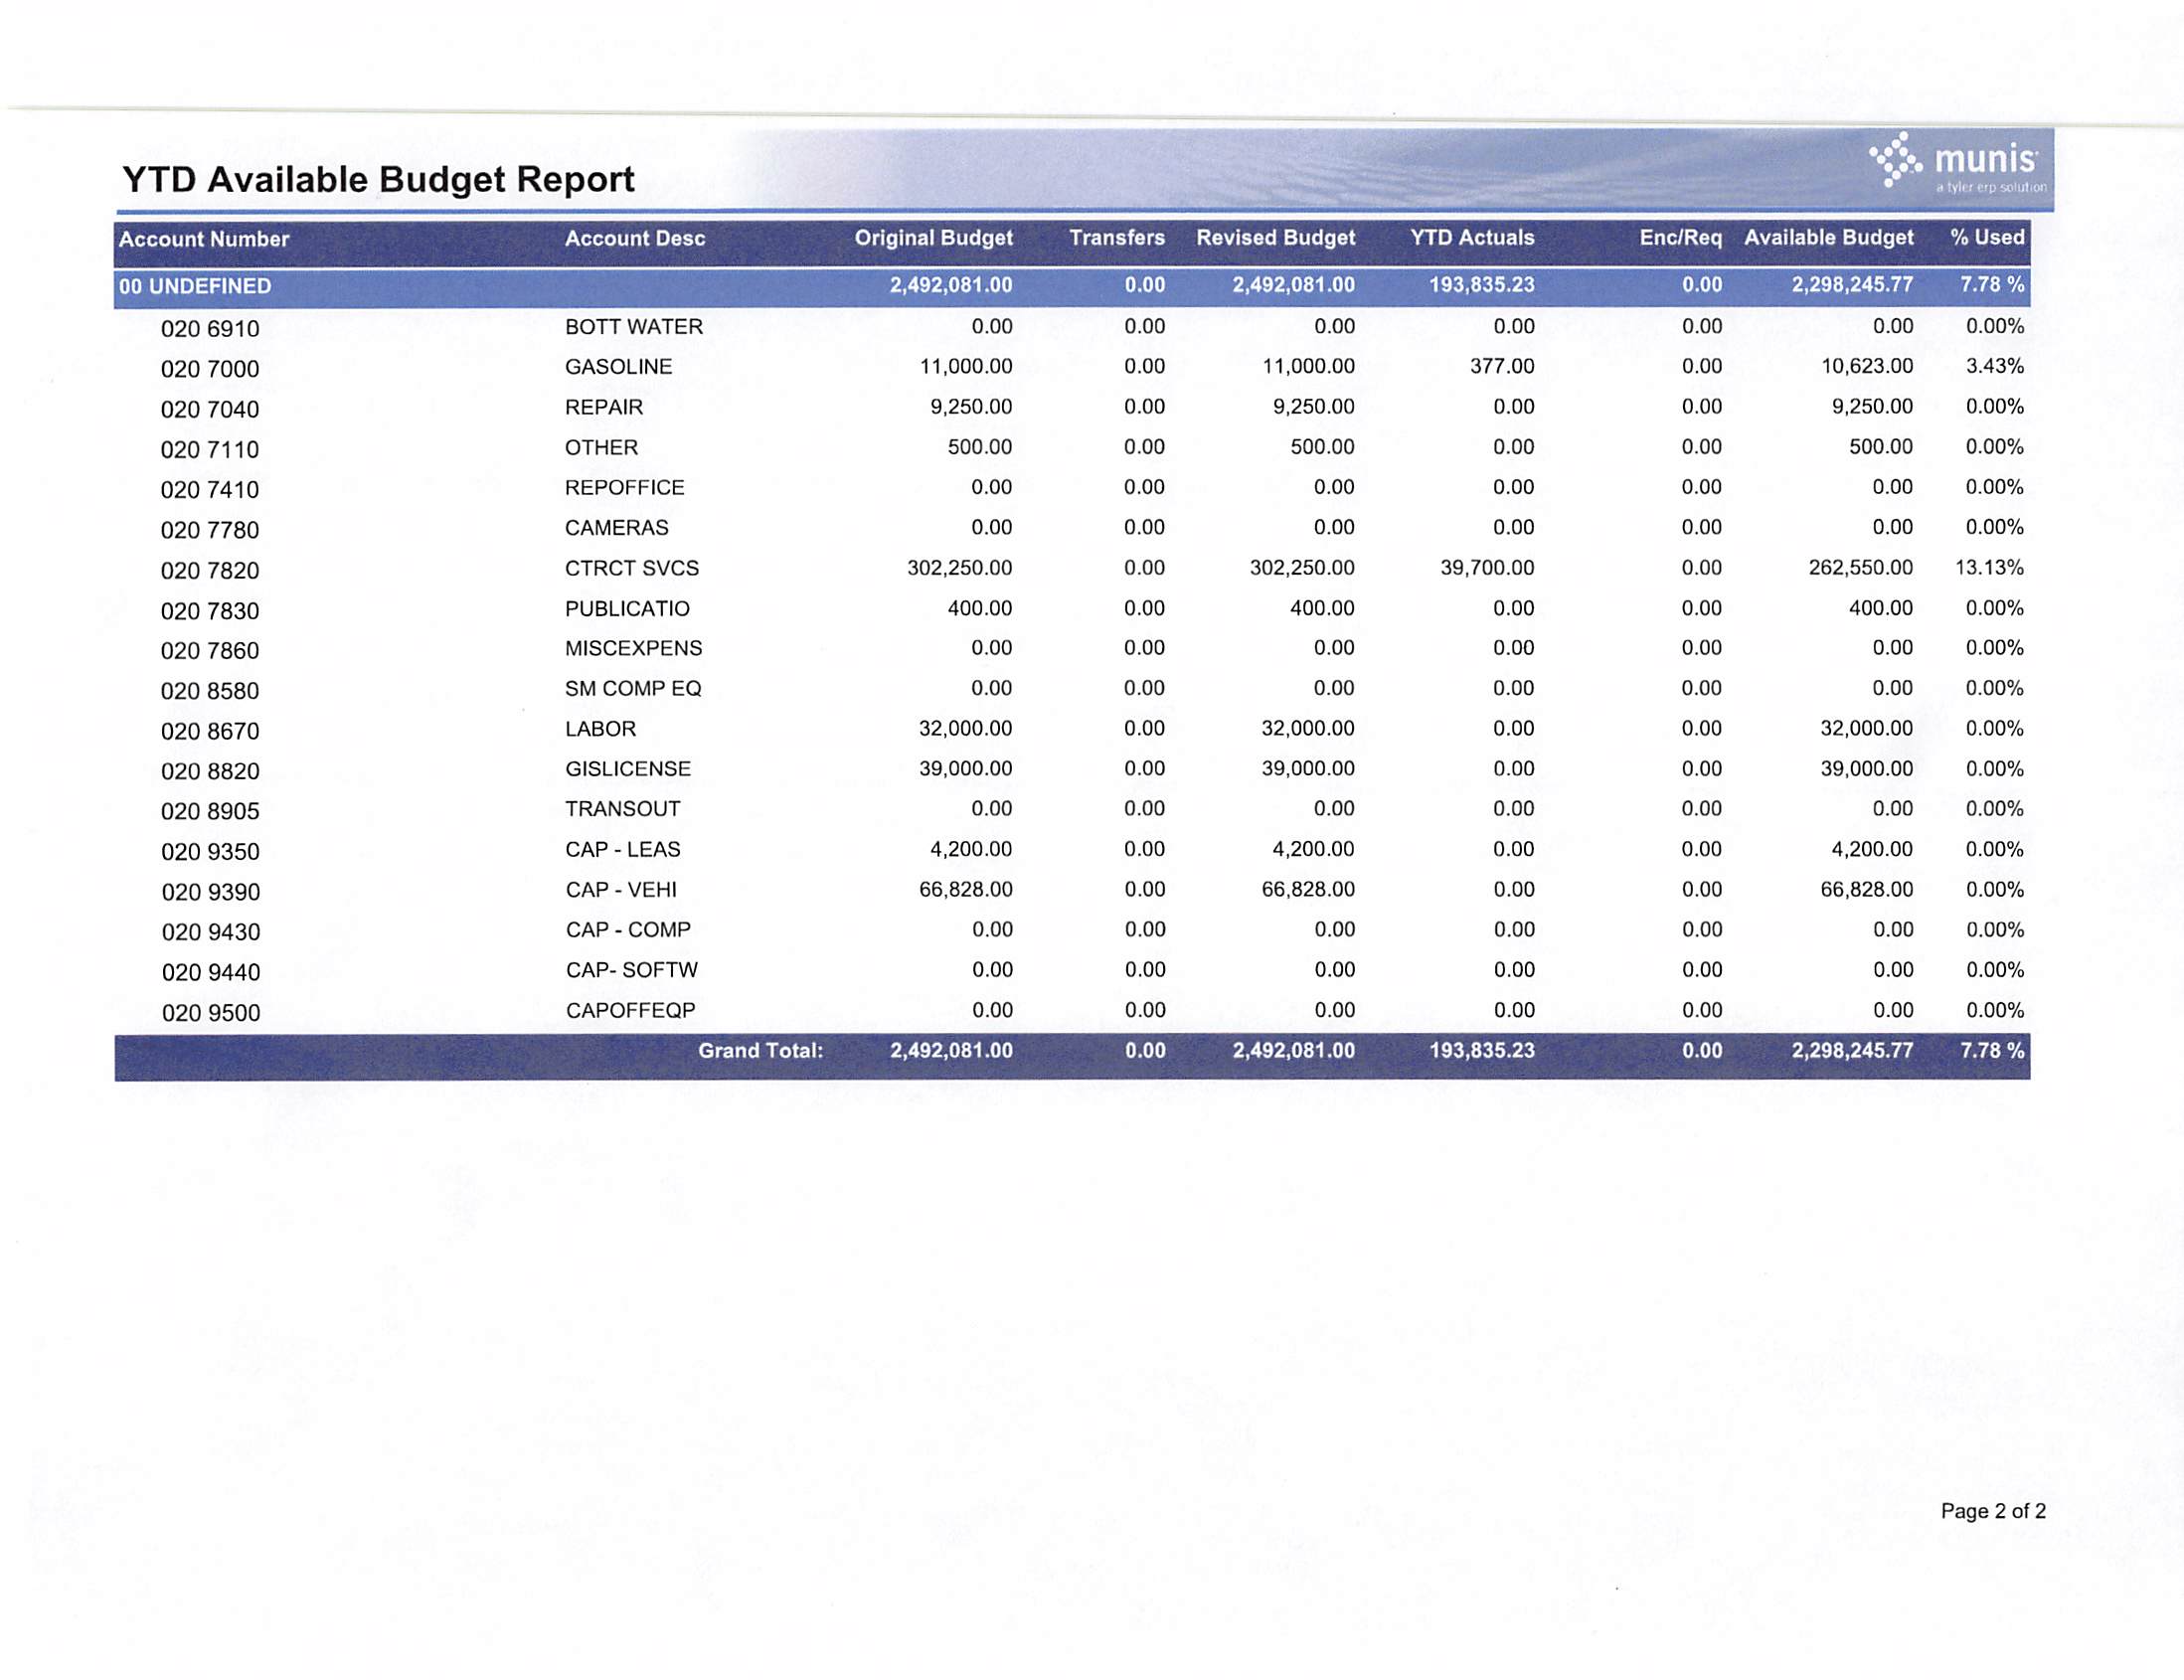Click the Enc/Req column header
Image resolution: width=2184 pixels, height=1680 pixels.
[x=1681, y=238]
